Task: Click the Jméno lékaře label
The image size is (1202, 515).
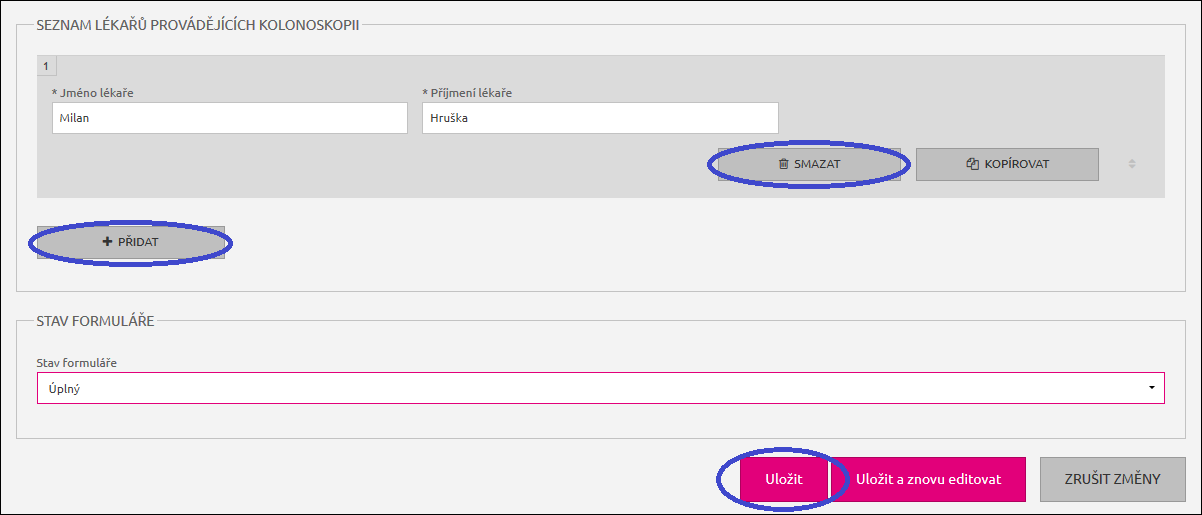Action: point(93,93)
